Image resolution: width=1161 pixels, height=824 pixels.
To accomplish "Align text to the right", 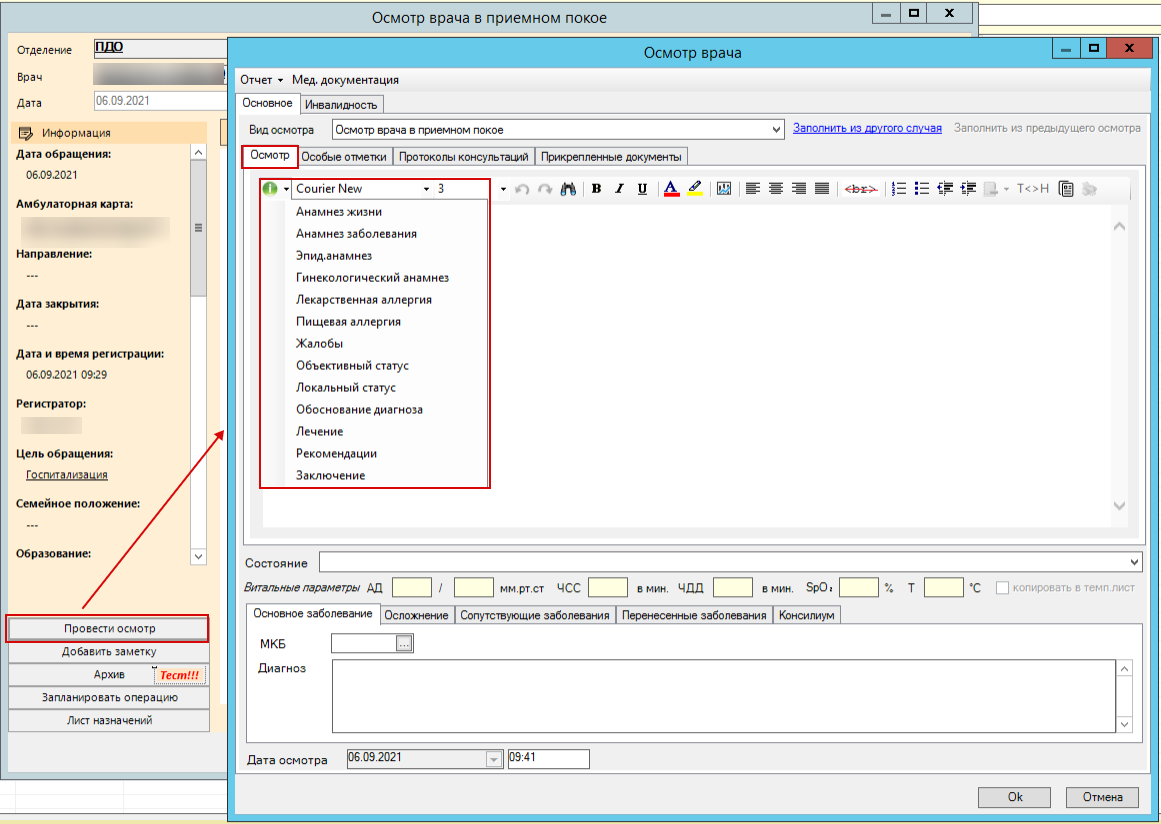I will click(x=798, y=190).
